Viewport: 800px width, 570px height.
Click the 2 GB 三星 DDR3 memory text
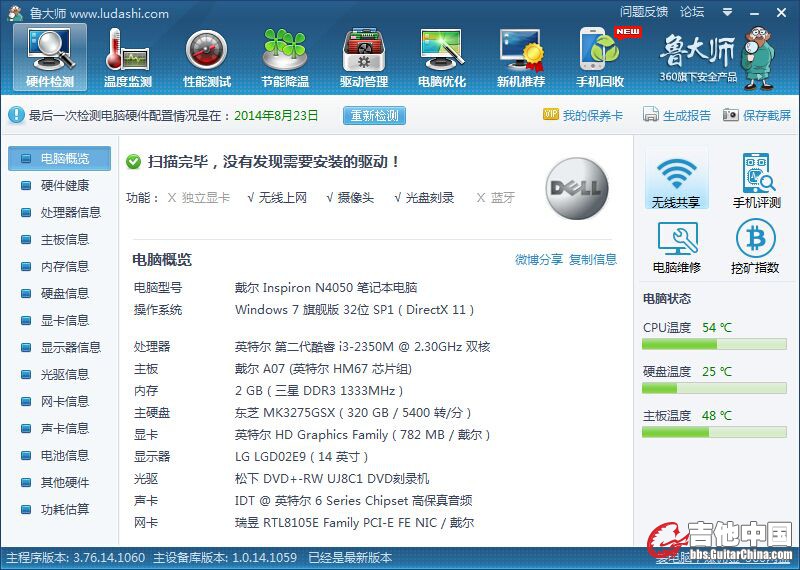pyautogui.click(x=319, y=391)
